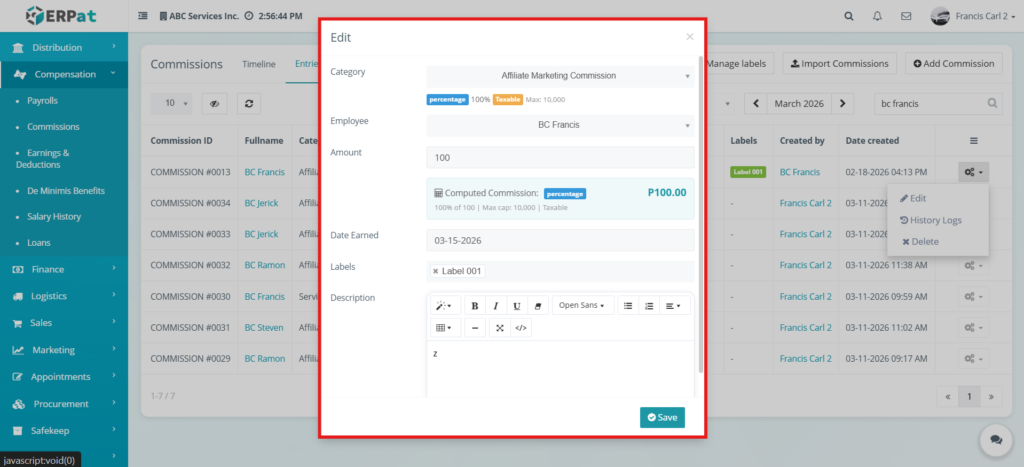Viewport: 1024px width, 467px height.
Task: Apply underline formatting in the description editor
Action: click(x=517, y=306)
